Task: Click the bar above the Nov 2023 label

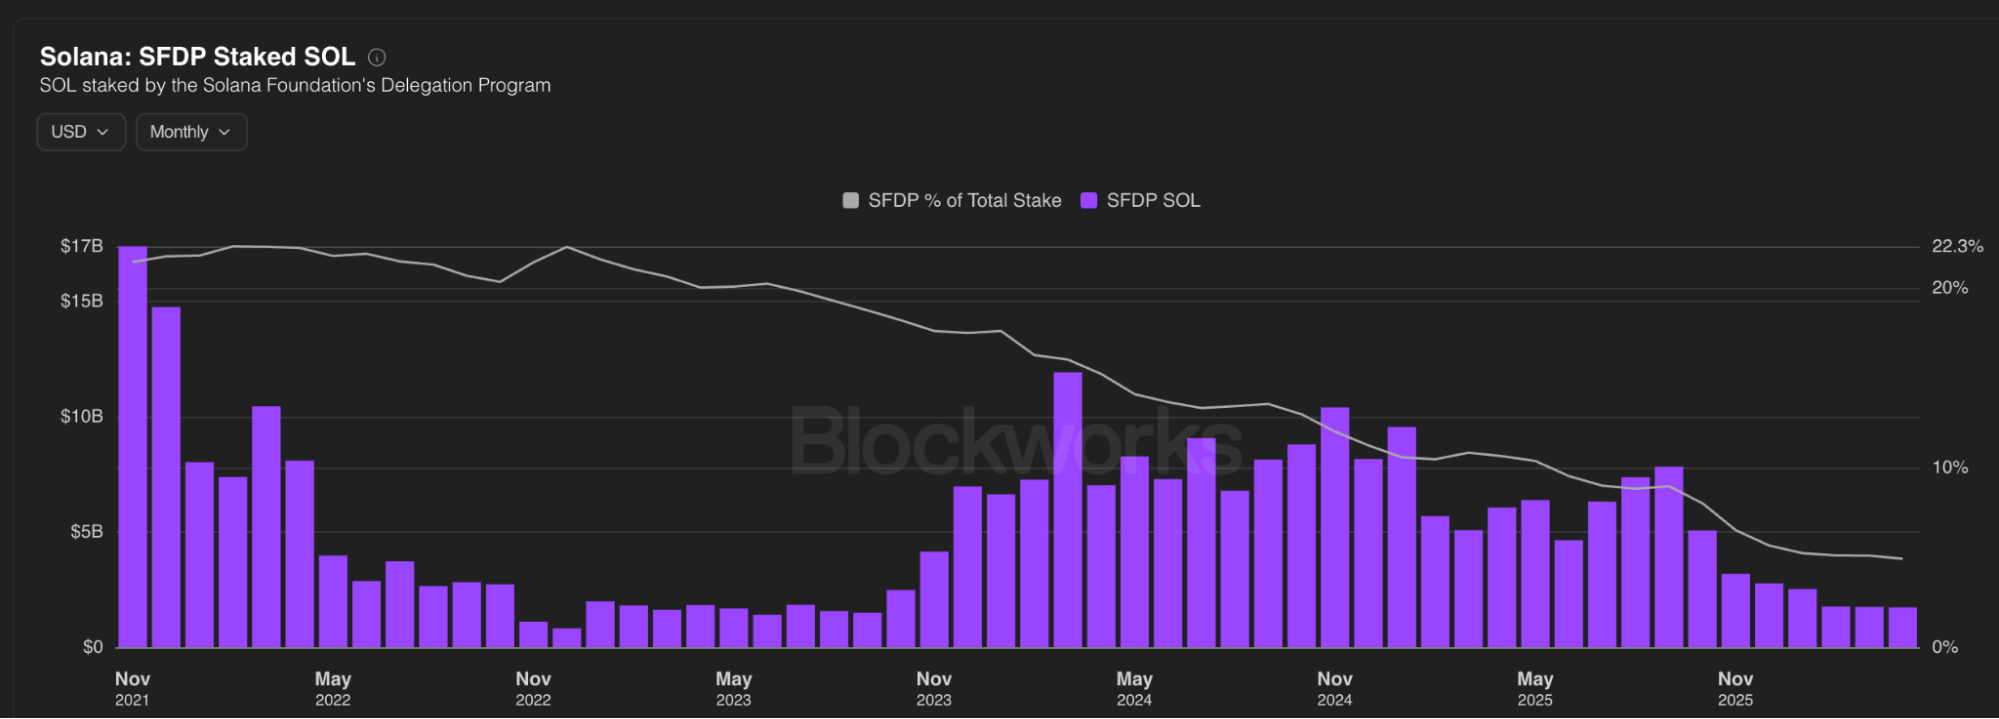Action: 934,600
